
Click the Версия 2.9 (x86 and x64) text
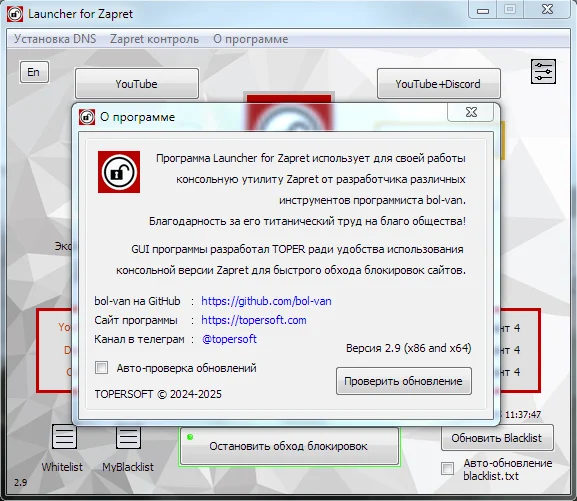(x=408, y=348)
